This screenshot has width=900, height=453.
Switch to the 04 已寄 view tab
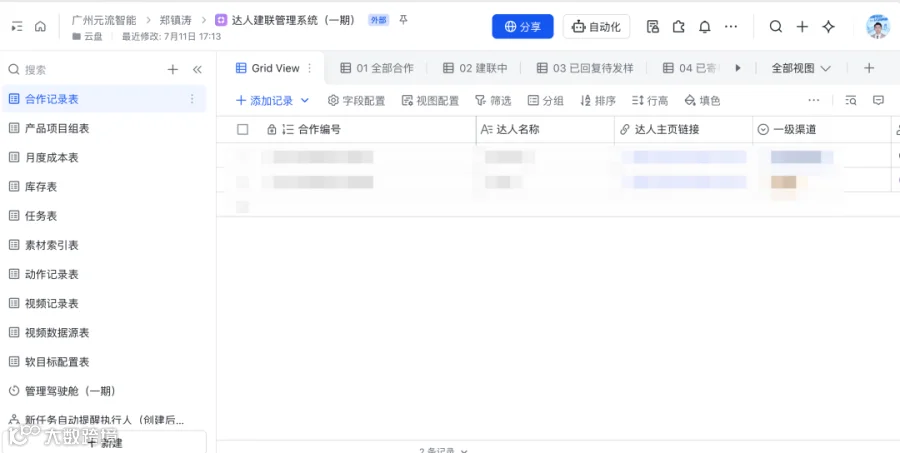(691, 68)
